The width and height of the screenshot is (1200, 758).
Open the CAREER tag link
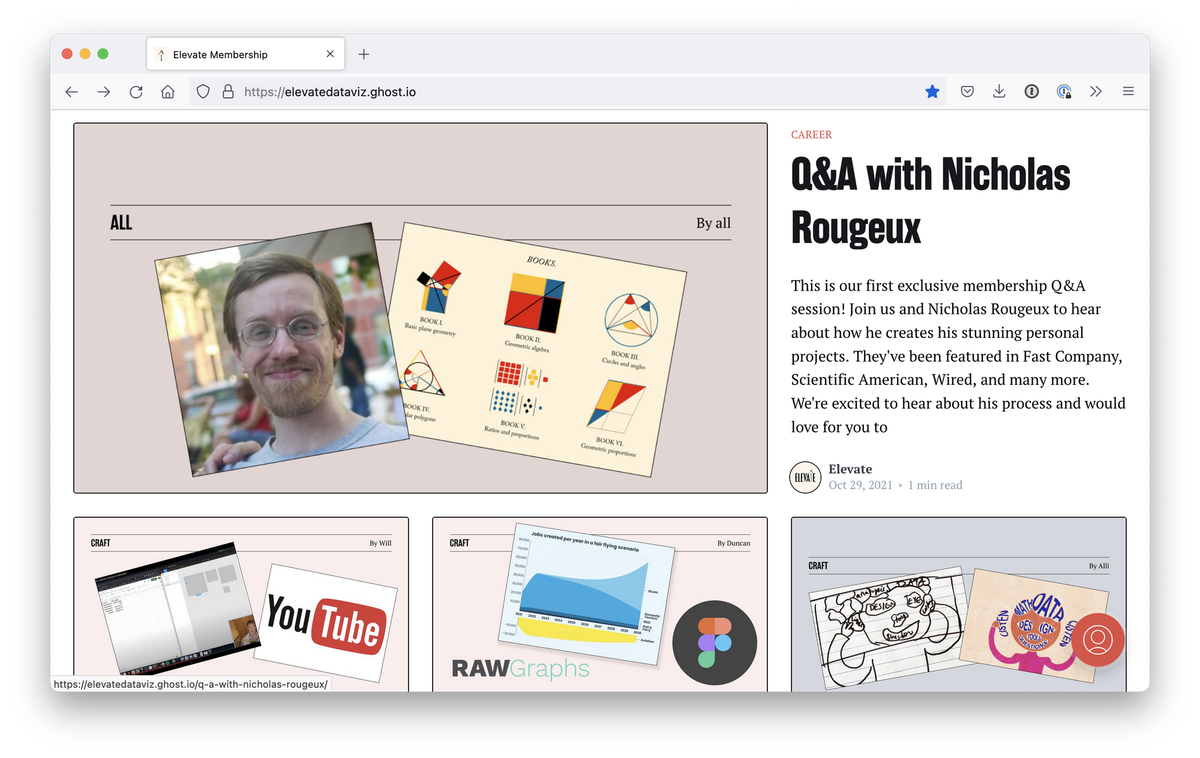pyautogui.click(x=811, y=134)
